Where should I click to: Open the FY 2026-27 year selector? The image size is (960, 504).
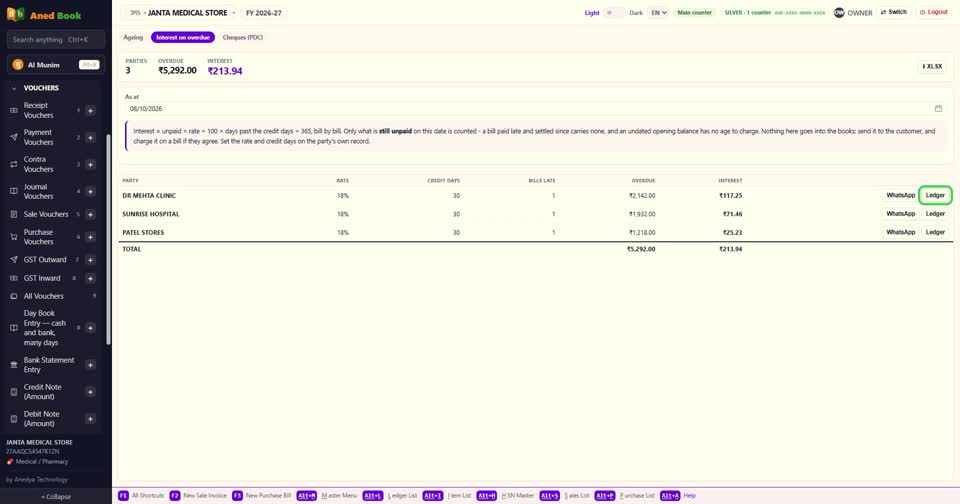pos(264,13)
